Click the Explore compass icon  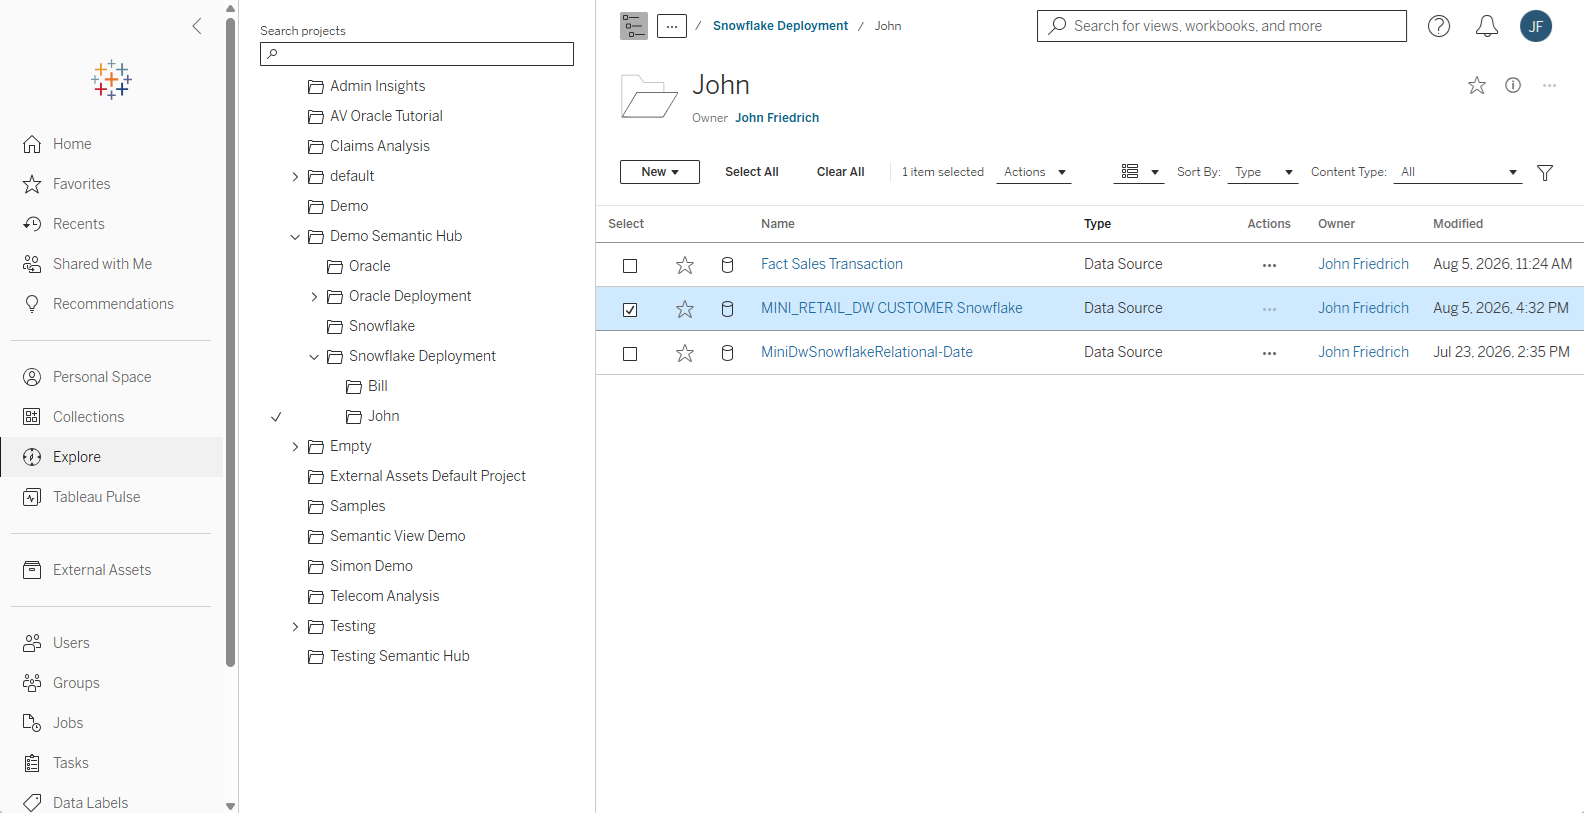pos(32,457)
